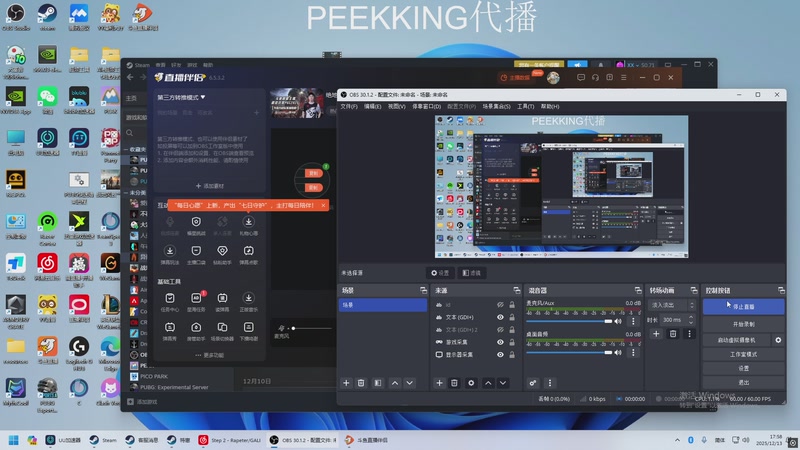Screen dimensions: 800x450
Task: Click 开始录制 to start recording
Action: point(743,324)
